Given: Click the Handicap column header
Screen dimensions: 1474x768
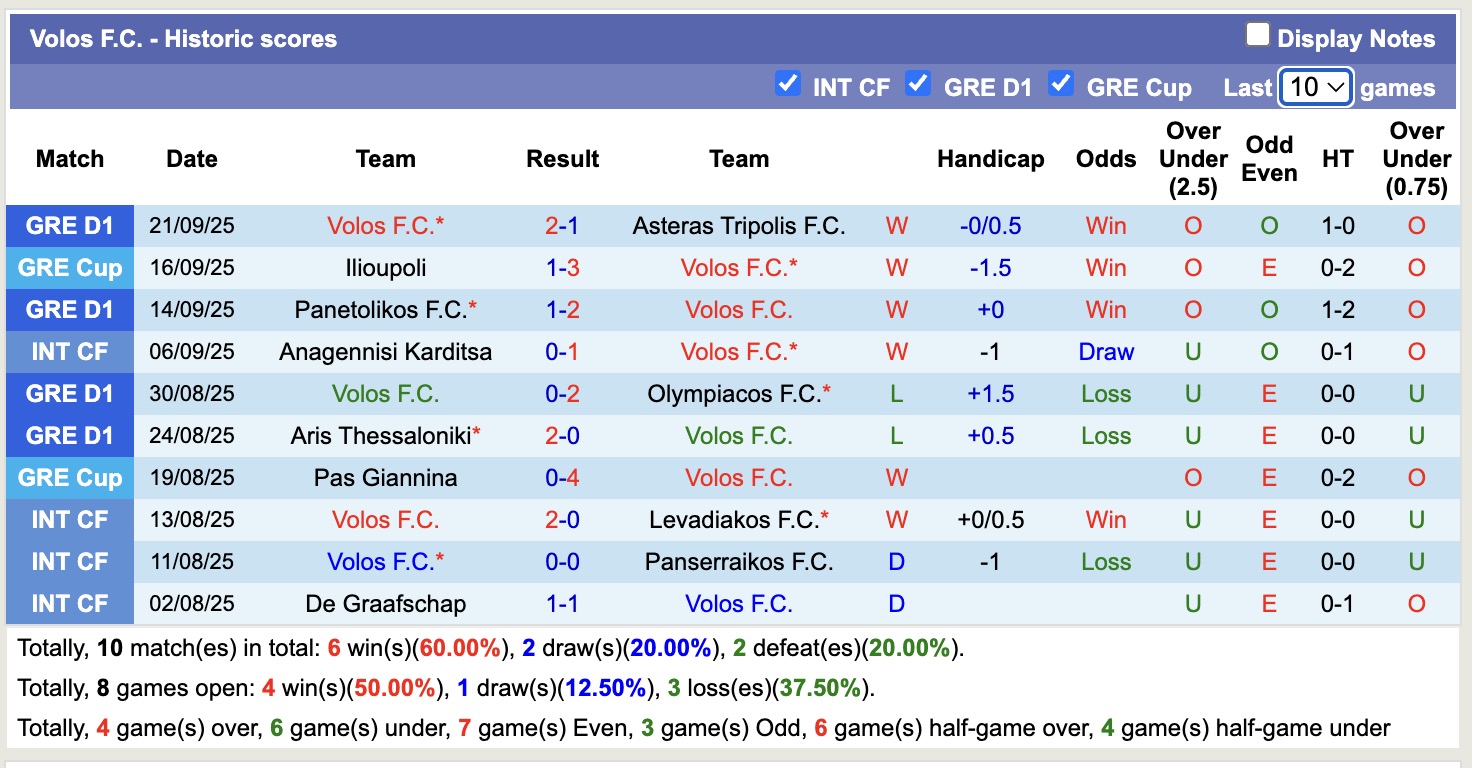Looking at the screenshot, I should (x=990, y=158).
